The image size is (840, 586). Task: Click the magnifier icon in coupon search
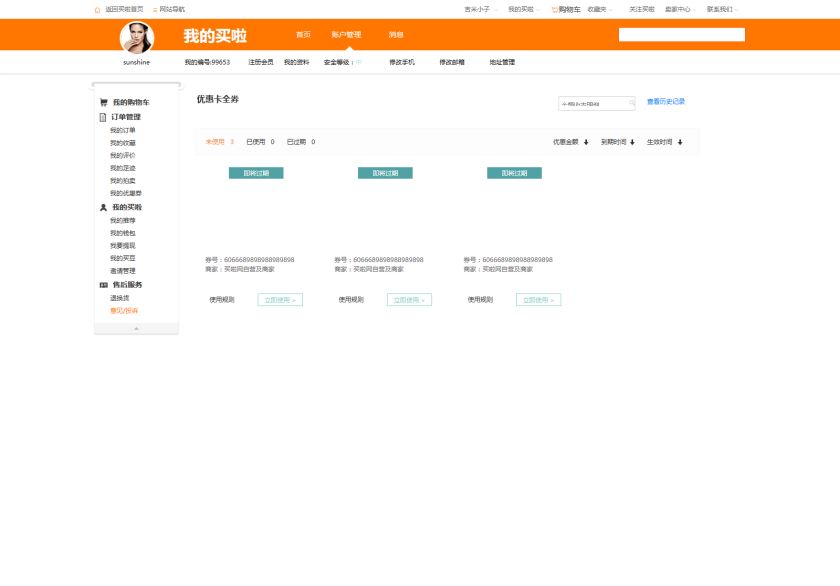point(632,103)
